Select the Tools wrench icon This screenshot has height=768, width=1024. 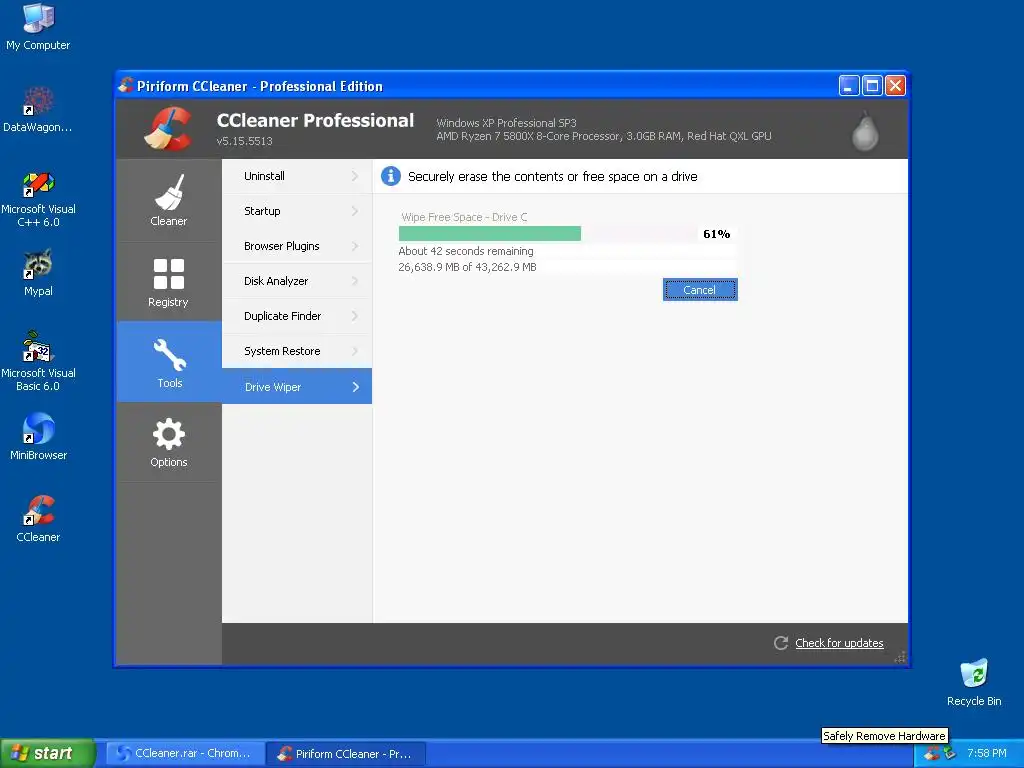click(170, 355)
